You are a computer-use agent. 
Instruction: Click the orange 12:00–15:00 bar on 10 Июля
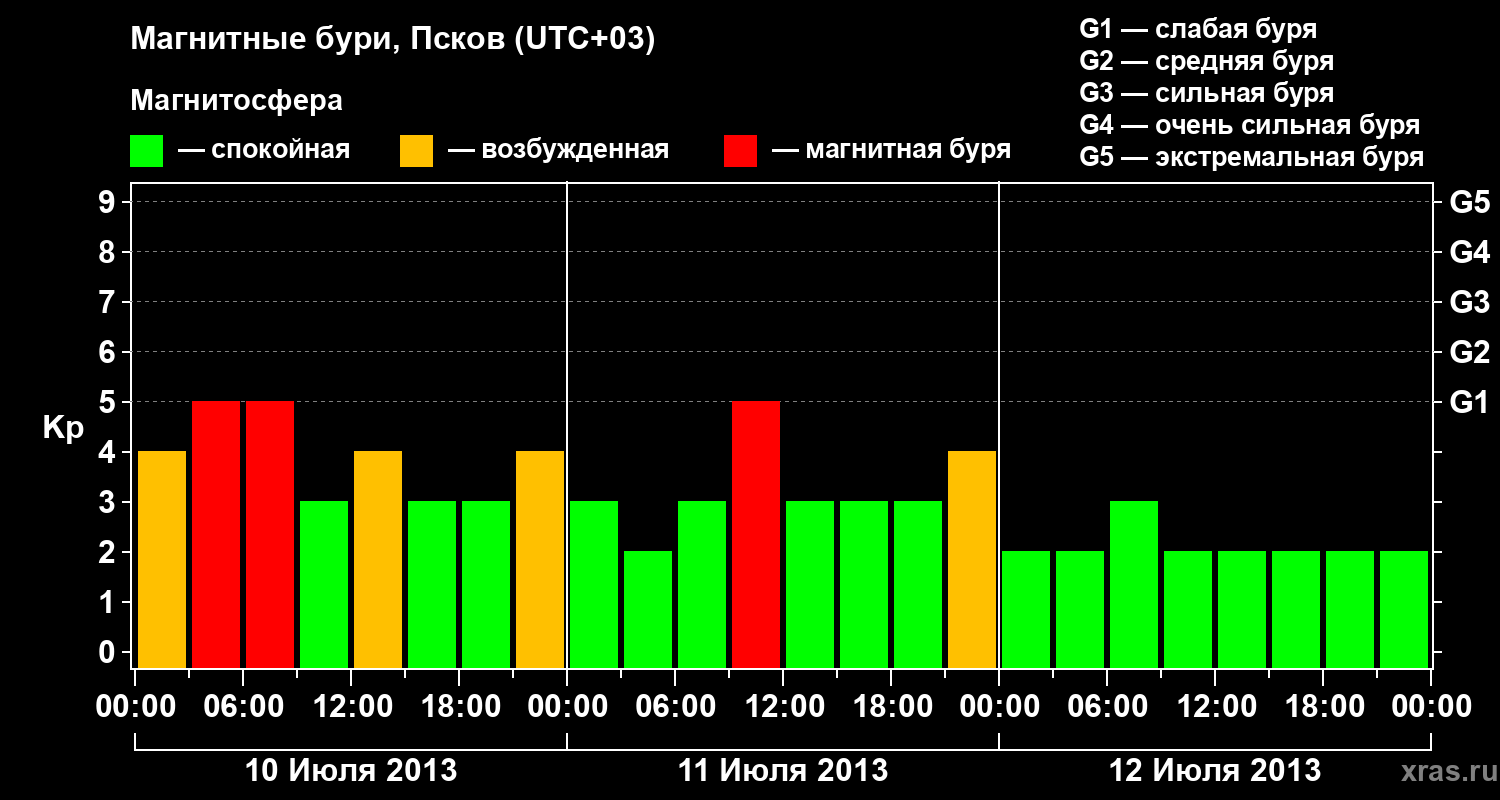point(378,559)
